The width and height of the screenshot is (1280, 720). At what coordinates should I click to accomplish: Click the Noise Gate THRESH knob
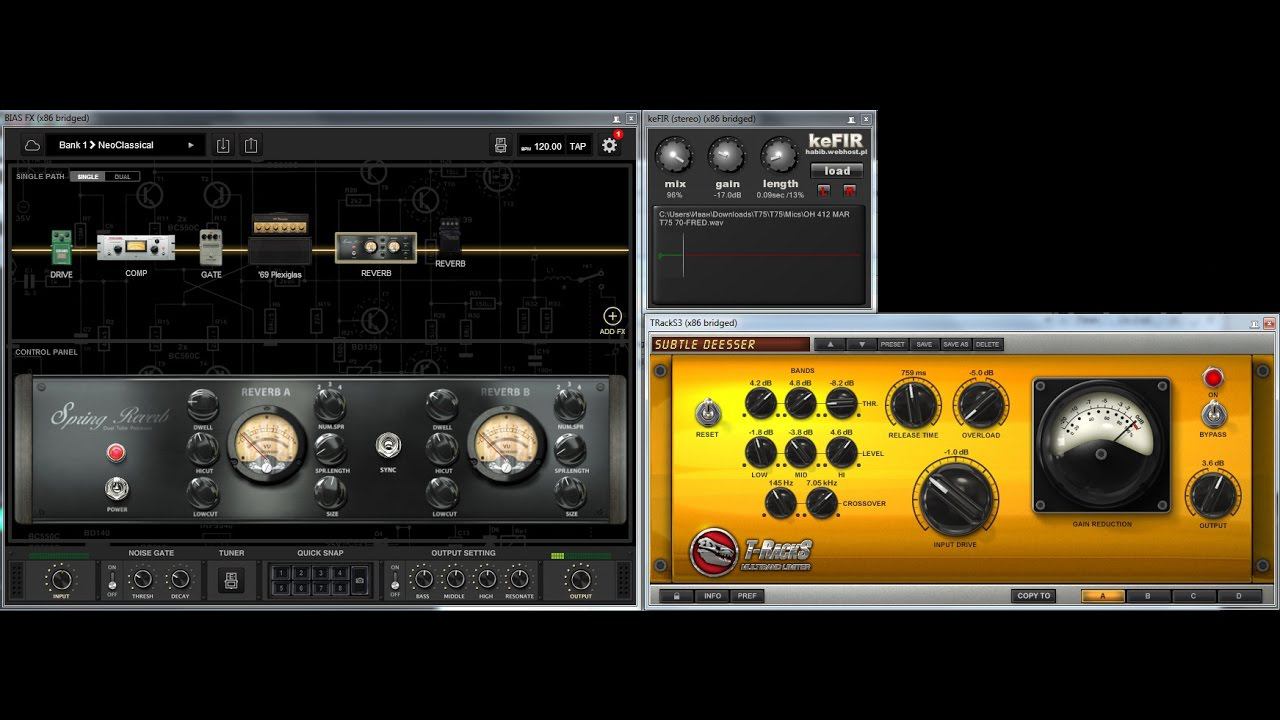tap(142, 580)
